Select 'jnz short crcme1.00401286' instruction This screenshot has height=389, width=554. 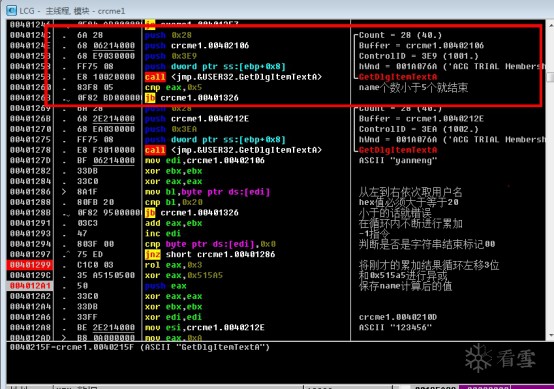(x=210, y=254)
